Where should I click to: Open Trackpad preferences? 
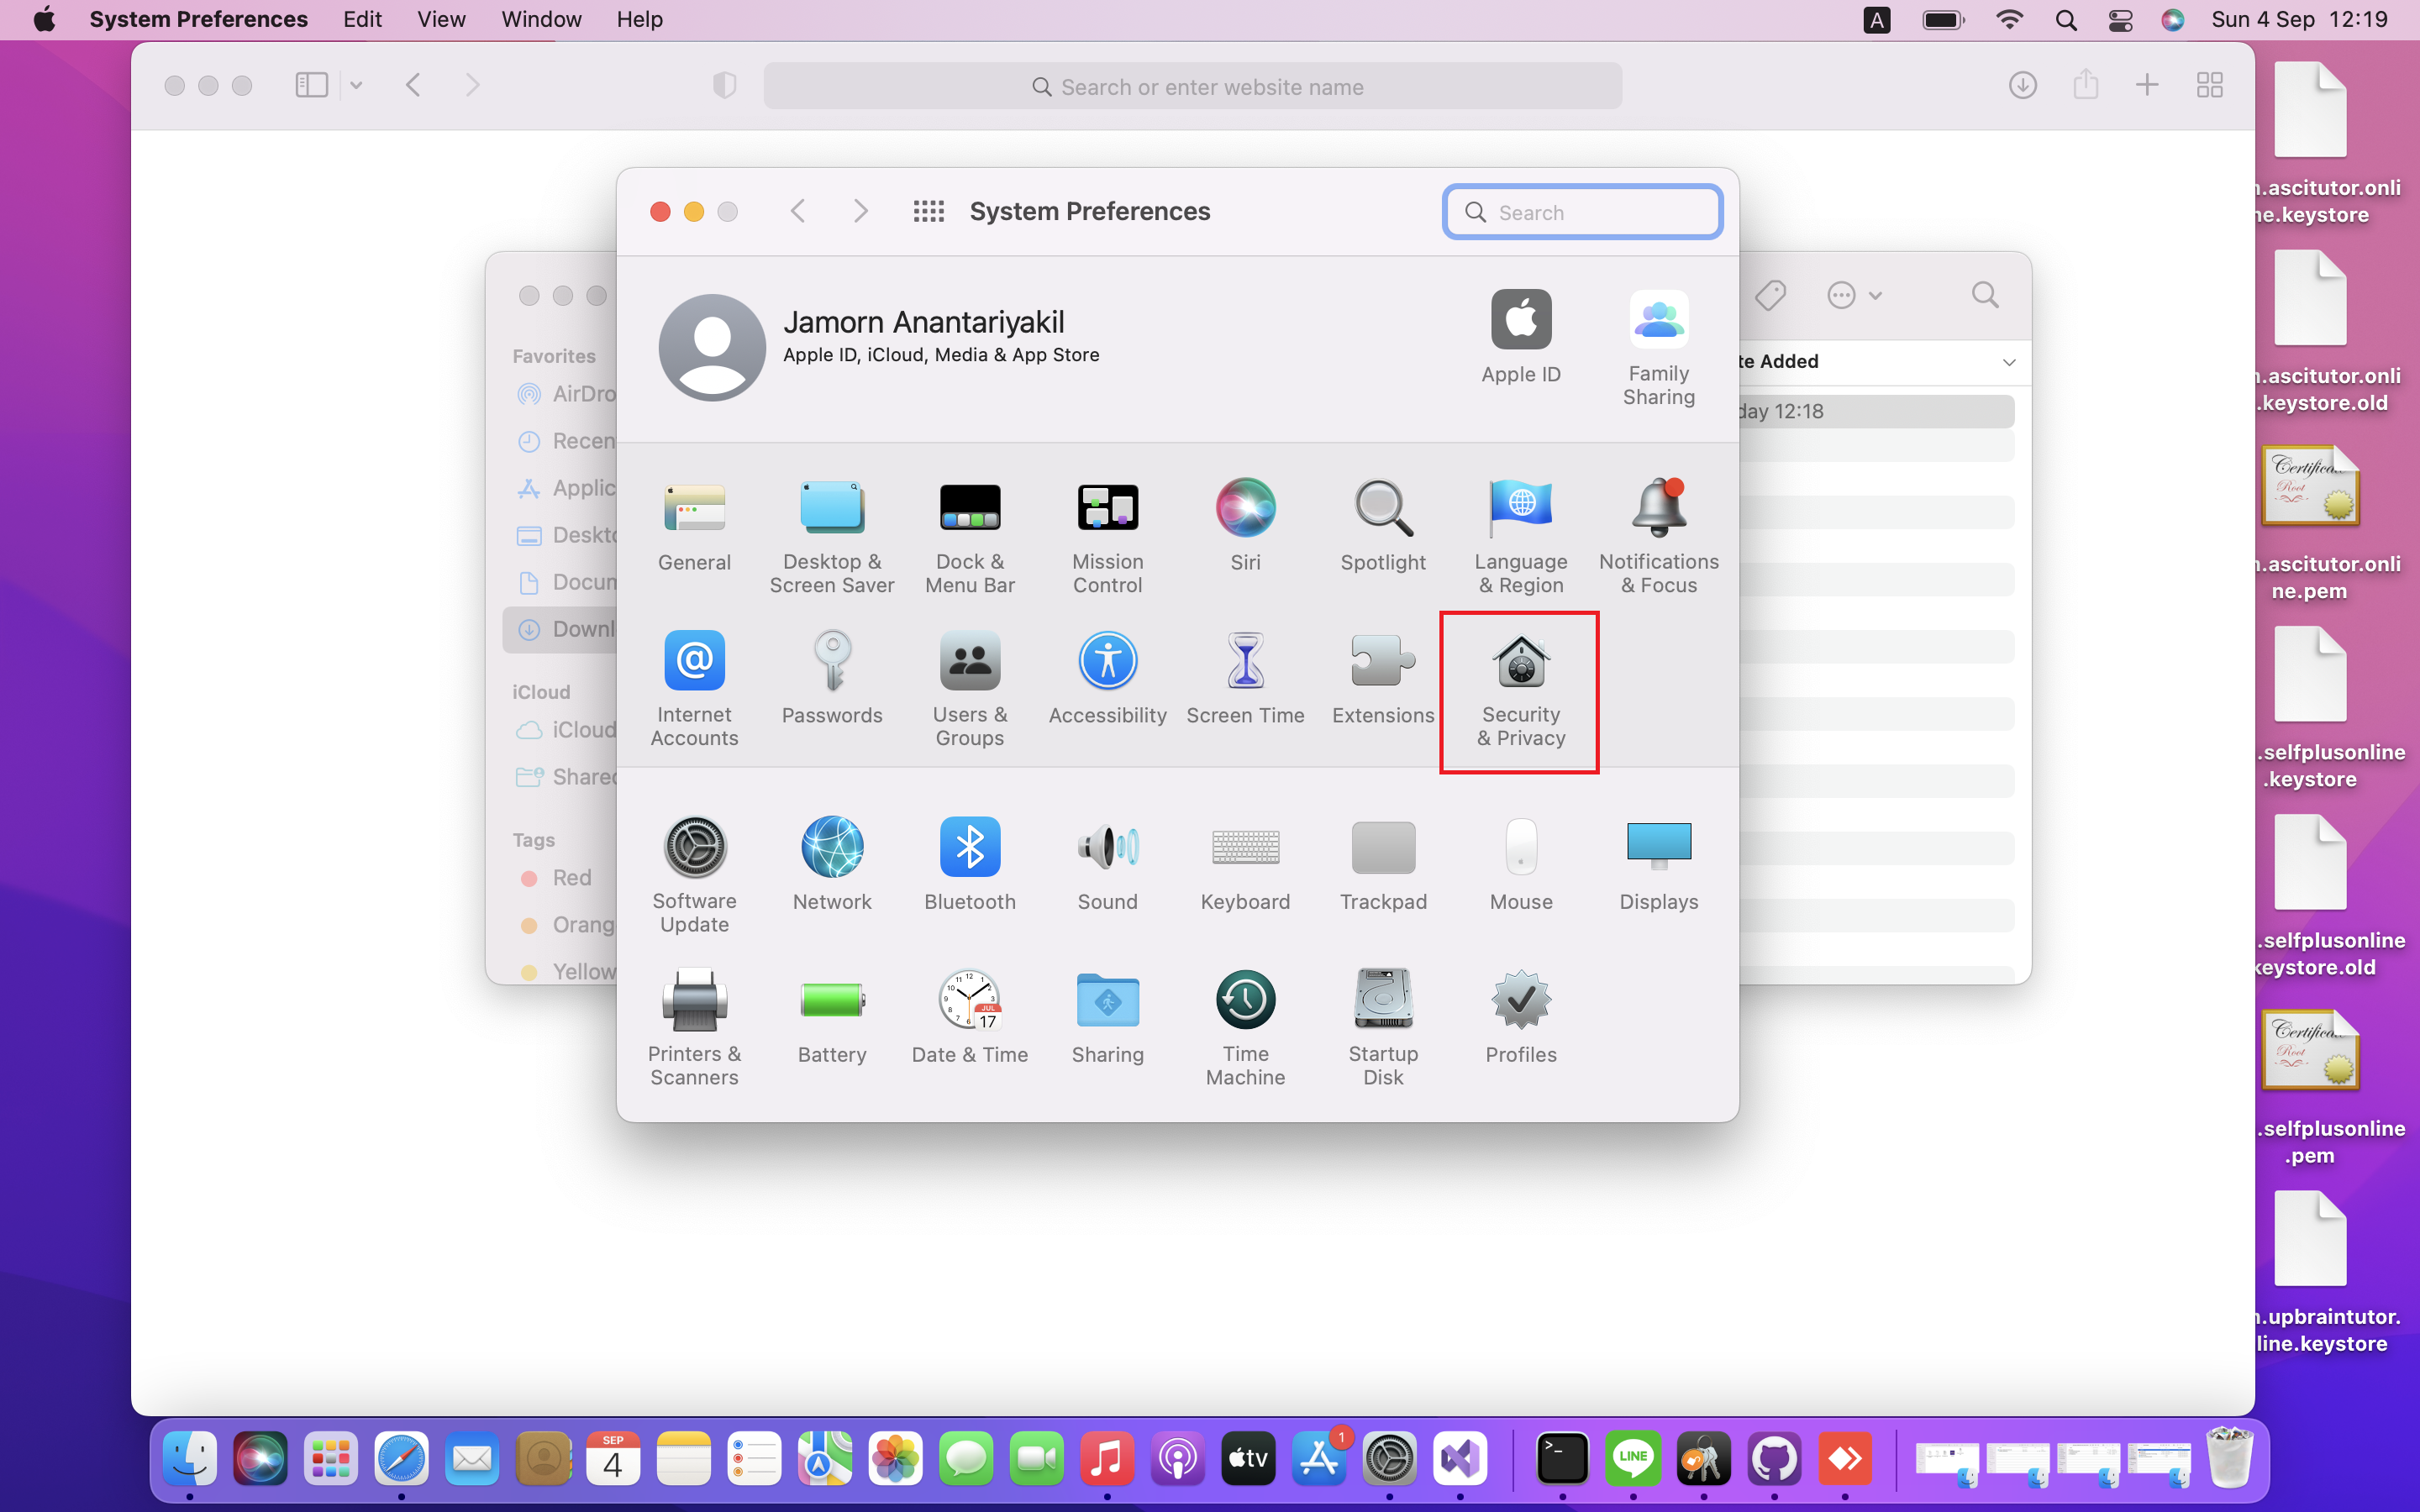click(1383, 866)
